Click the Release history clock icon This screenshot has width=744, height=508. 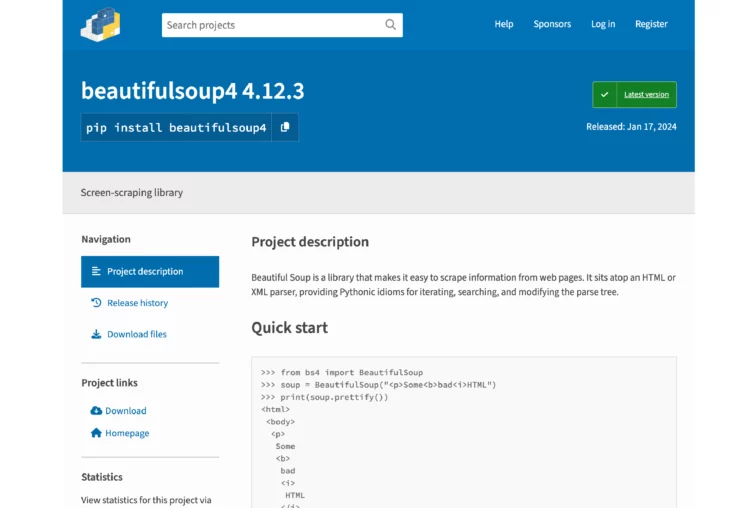click(96, 303)
